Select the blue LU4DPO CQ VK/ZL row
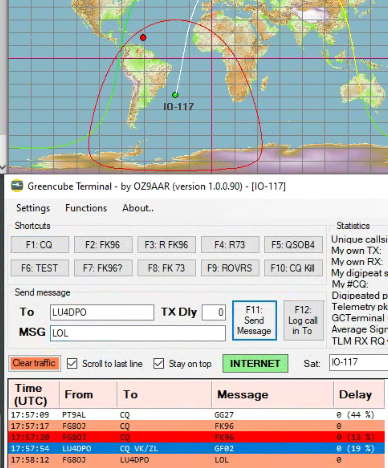This screenshot has height=468, width=388. click(x=197, y=448)
